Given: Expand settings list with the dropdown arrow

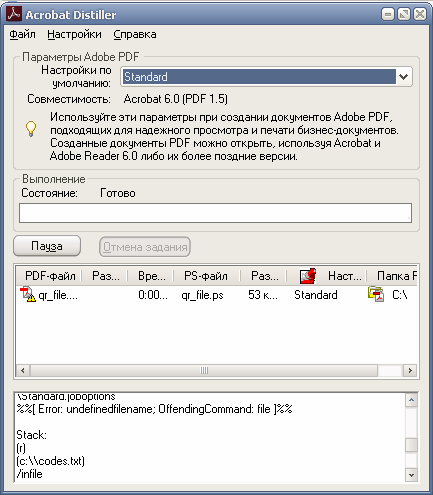Looking at the screenshot, I should 404,77.
